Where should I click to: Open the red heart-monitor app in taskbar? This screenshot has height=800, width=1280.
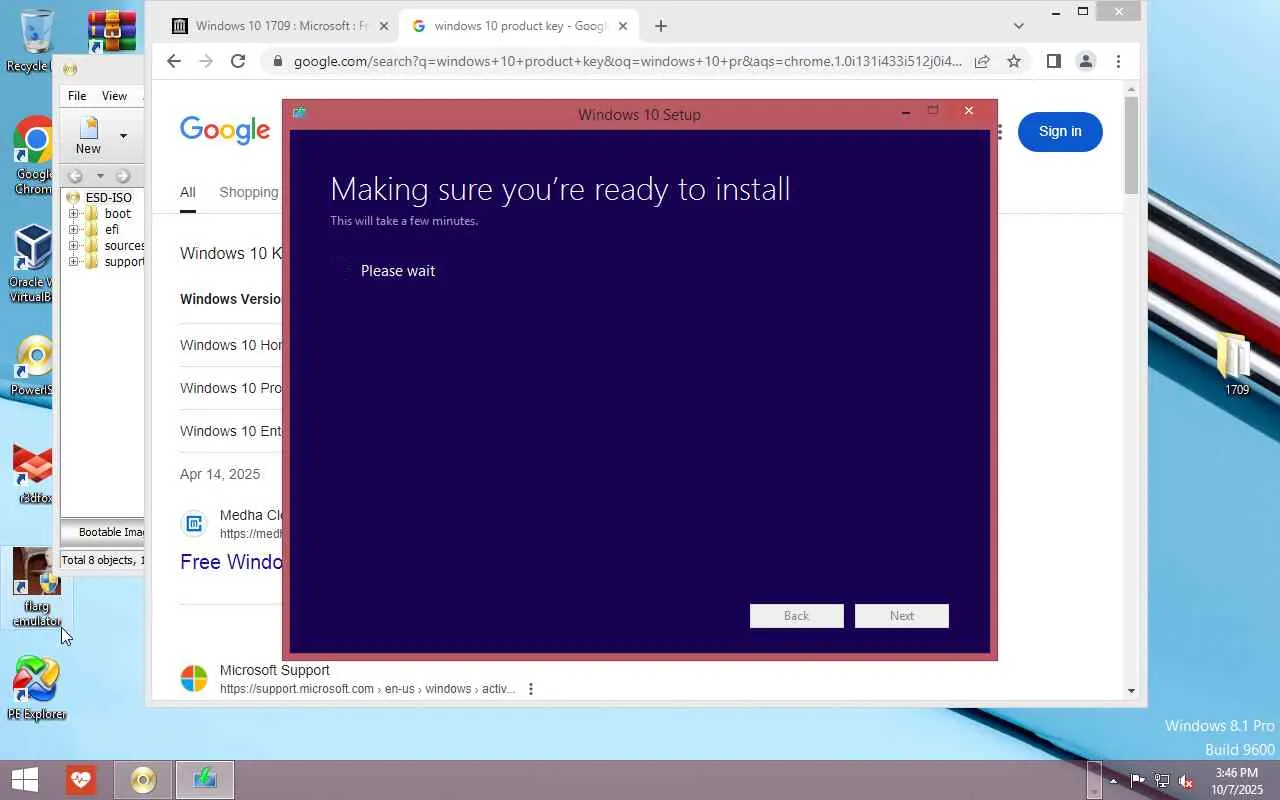[81, 780]
